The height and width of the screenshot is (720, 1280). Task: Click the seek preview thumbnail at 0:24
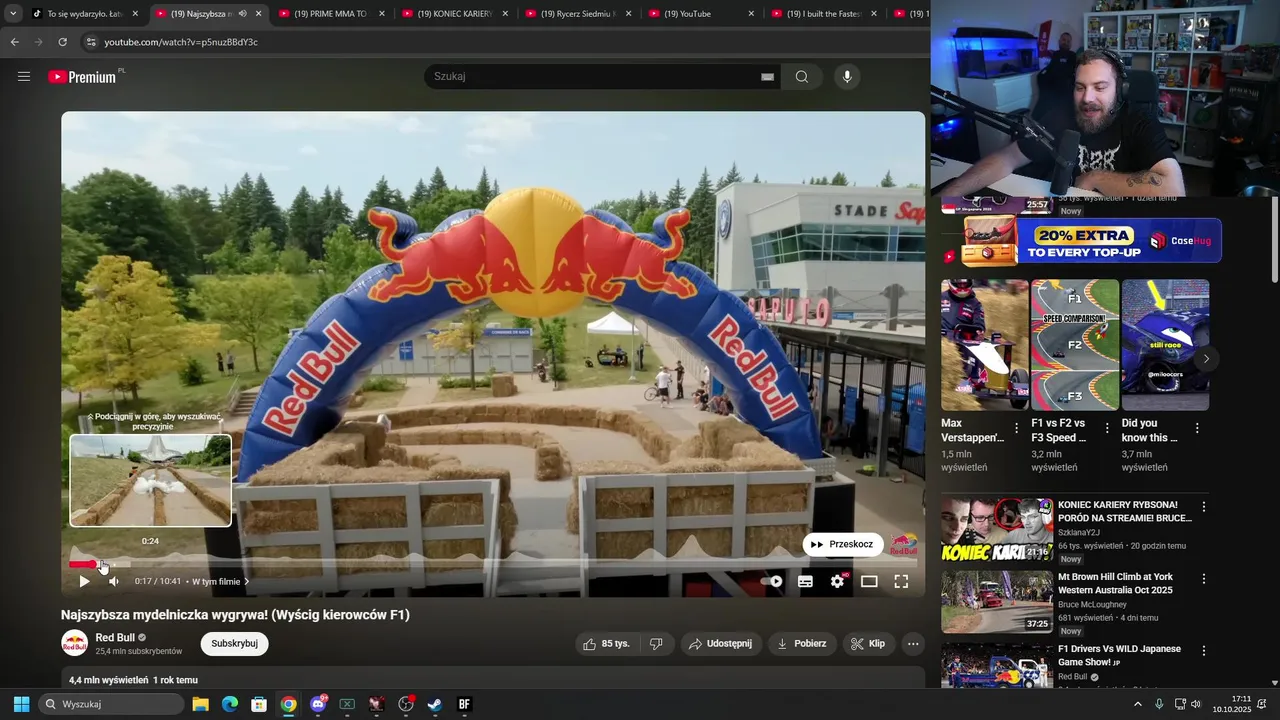pyautogui.click(x=150, y=480)
